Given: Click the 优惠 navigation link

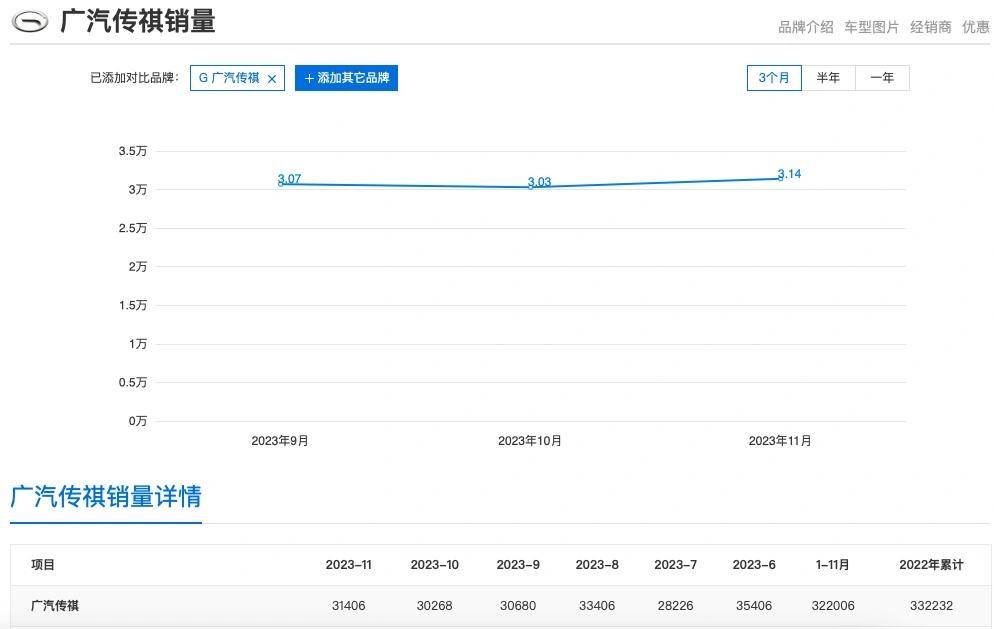Looking at the screenshot, I should (975, 27).
